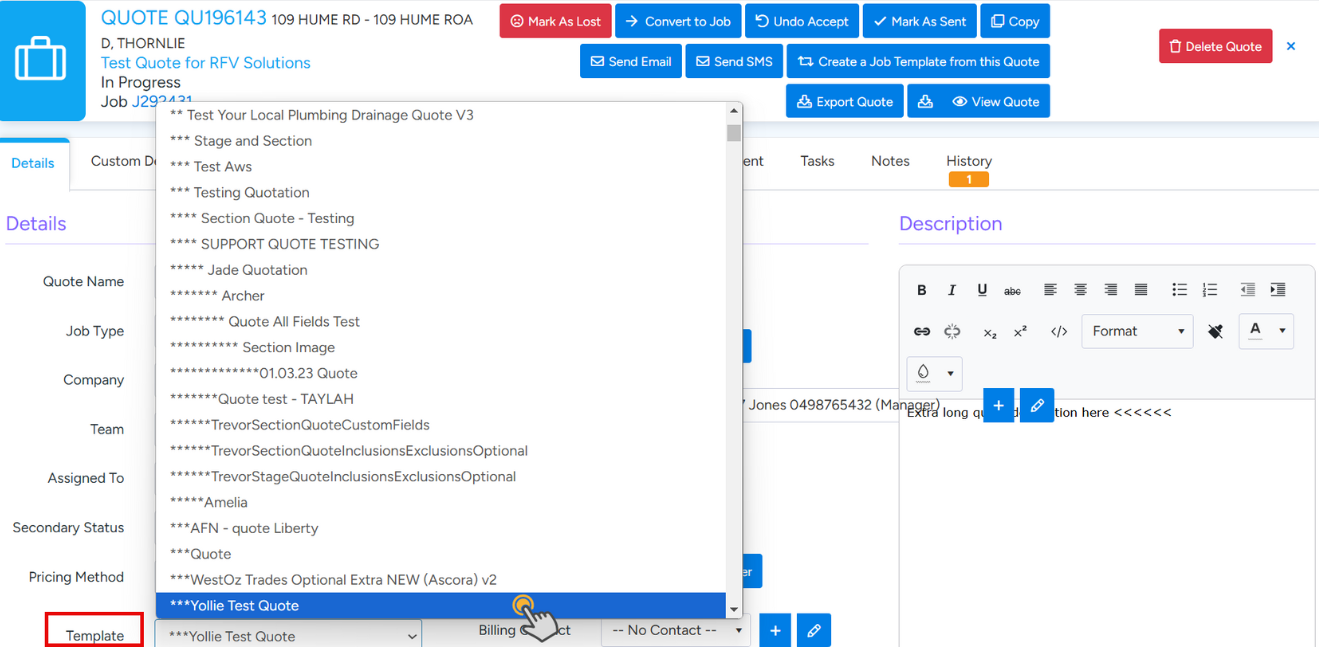The width and height of the screenshot is (1319, 647).
Task: Open the History tab
Action: 968,161
